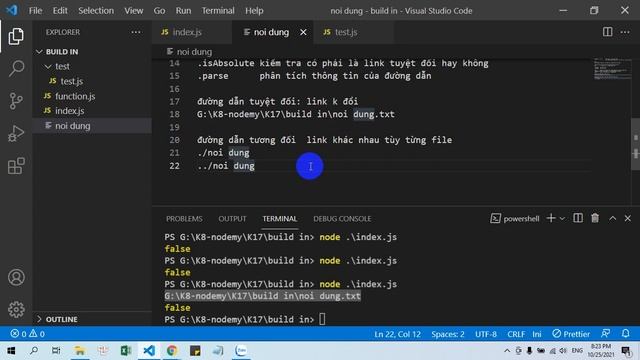Select the Terminal panel tab
Image resolution: width=640 pixels, height=360 pixels.
pos(280,219)
